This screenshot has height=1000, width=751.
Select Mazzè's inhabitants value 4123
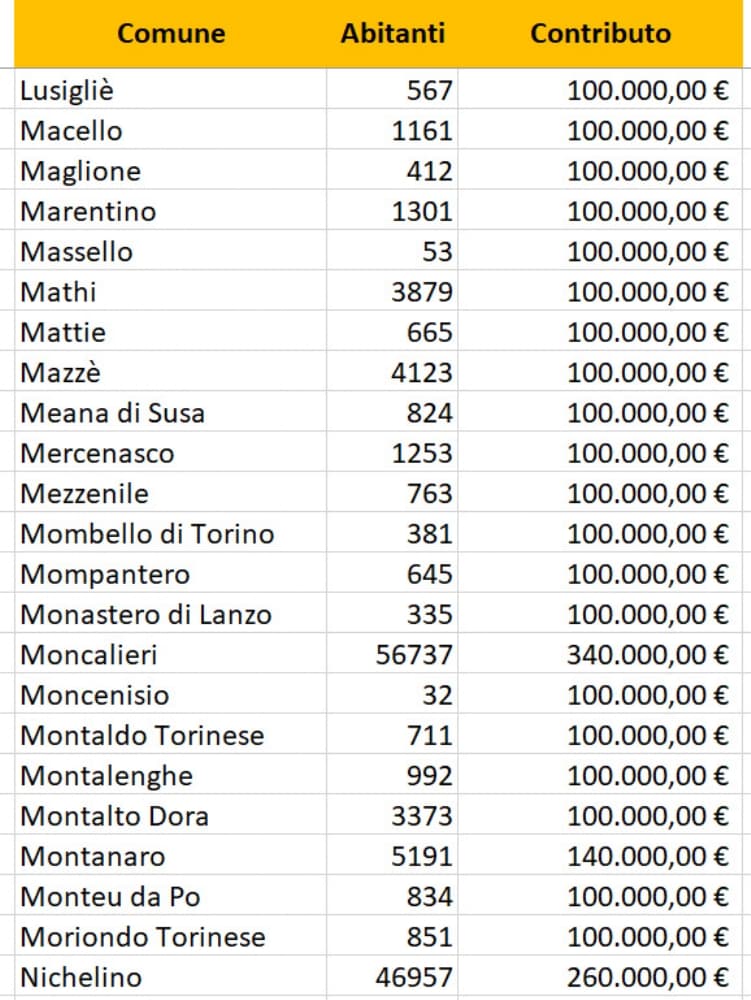[x=421, y=373]
